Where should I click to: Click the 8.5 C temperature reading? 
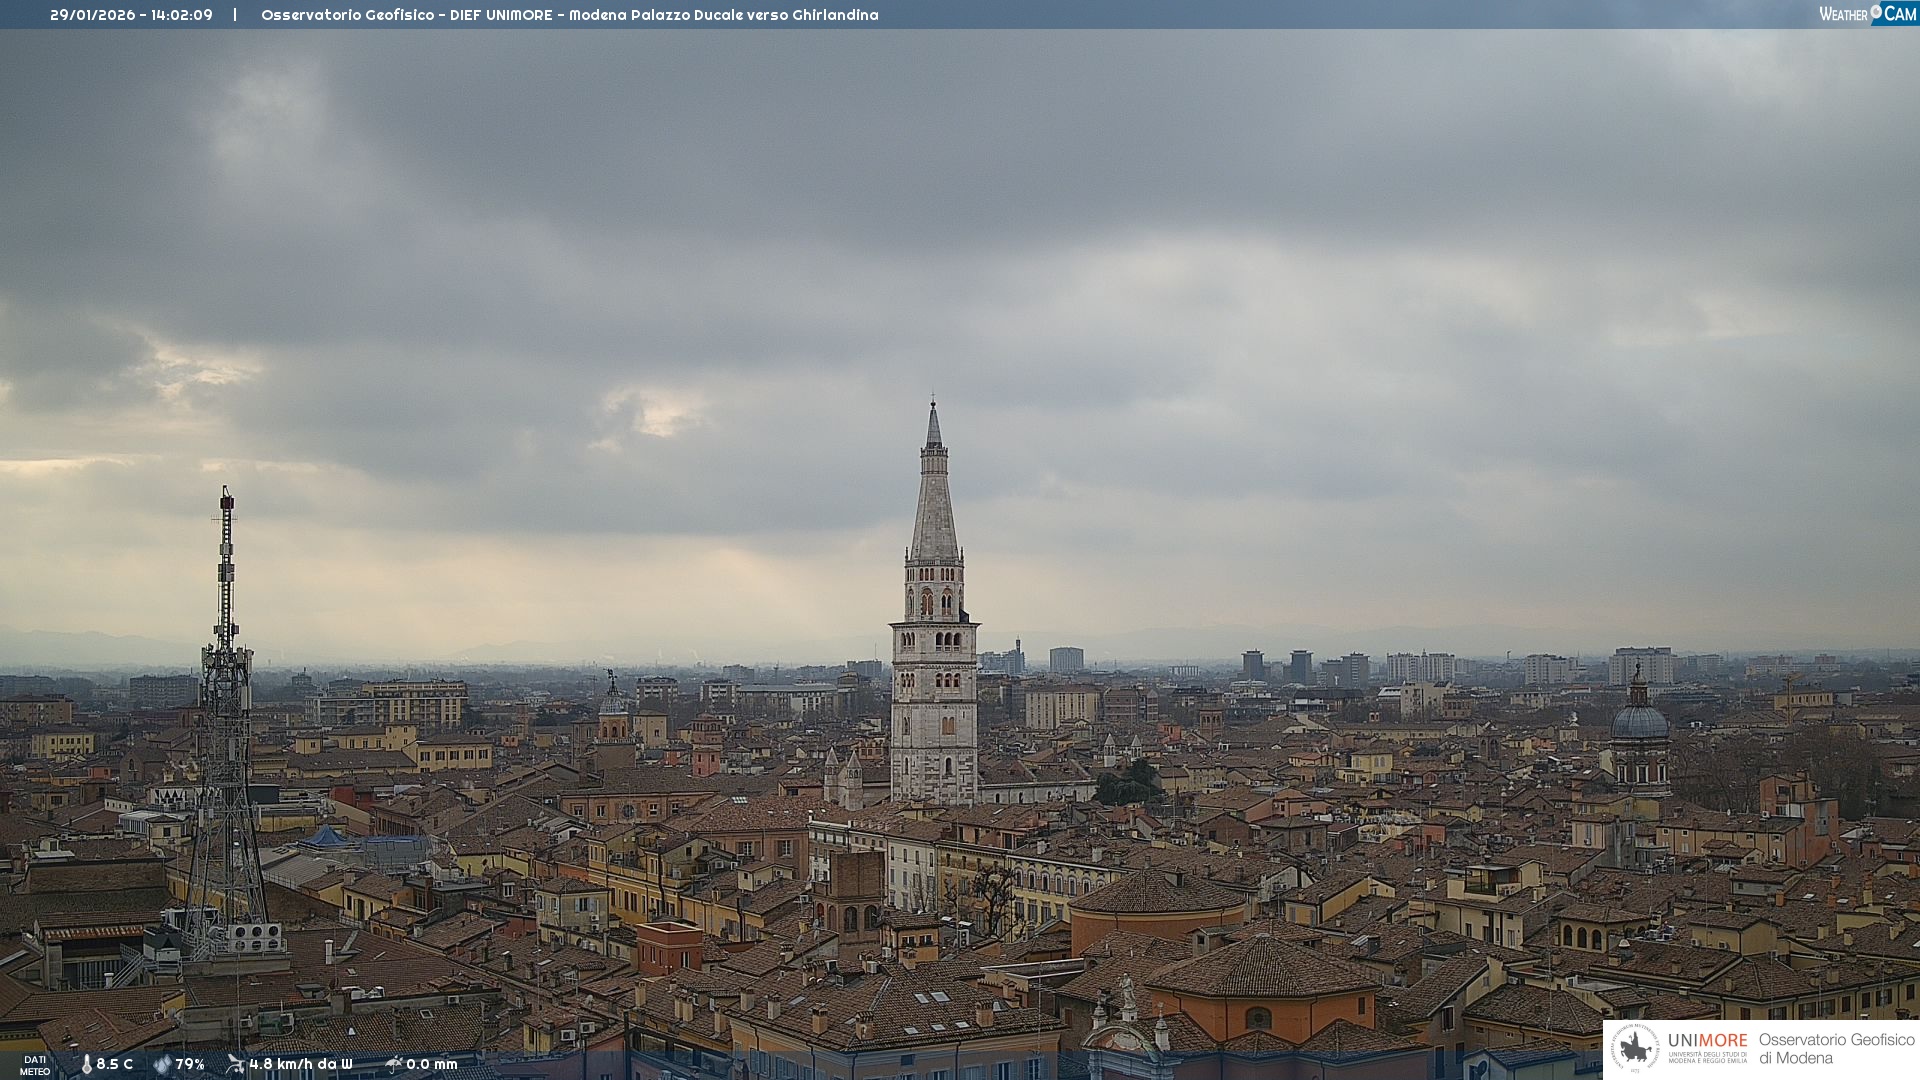[x=115, y=1064]
